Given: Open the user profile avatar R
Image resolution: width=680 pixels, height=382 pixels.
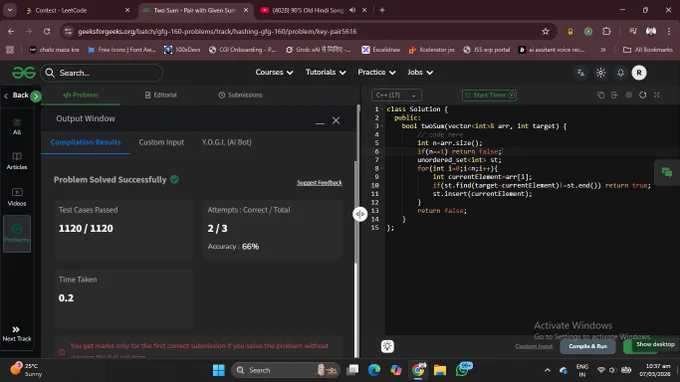Looking at the screenshot, I should (x=639, y=73).
